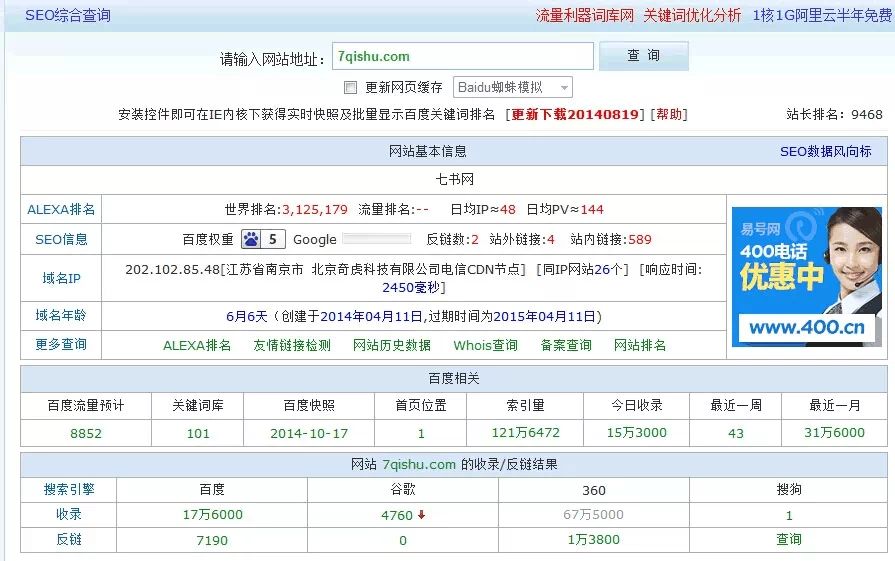Click Baidu traffic estimate 8852
The width and height of the screenshot is (895, 561).
tap(86, 433)
